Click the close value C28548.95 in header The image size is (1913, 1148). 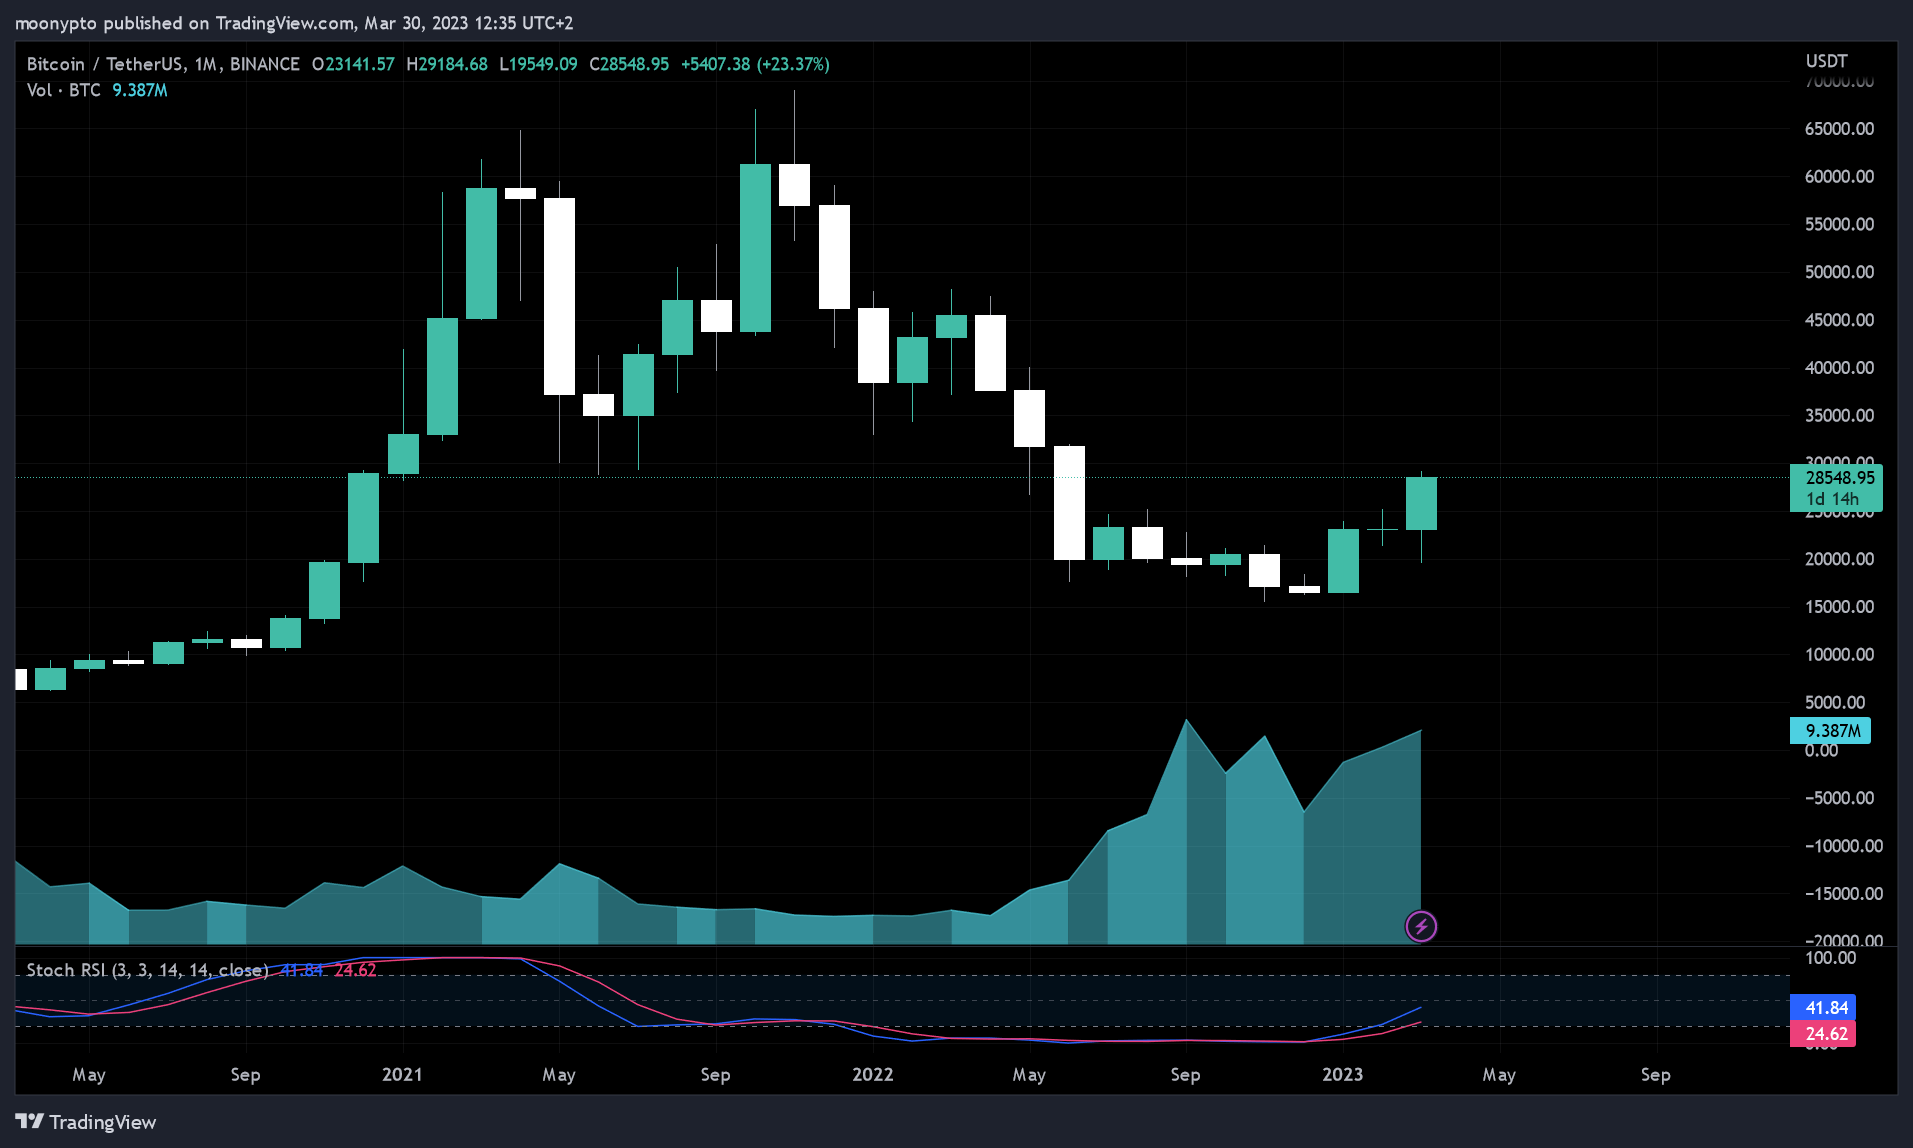coord(629,64)
